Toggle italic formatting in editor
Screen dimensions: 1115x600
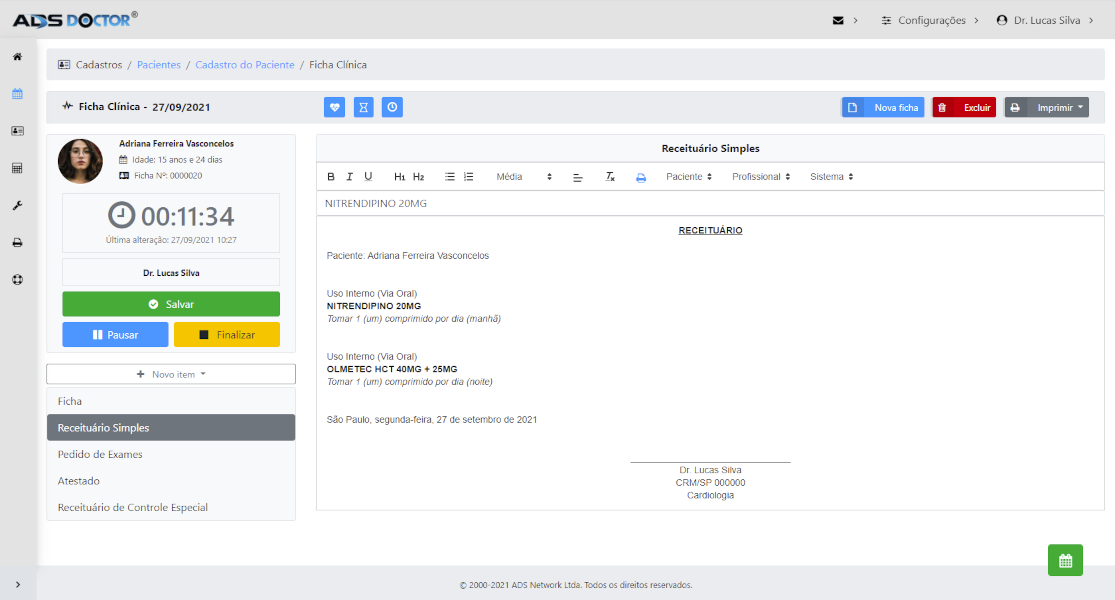click(349, 176)
